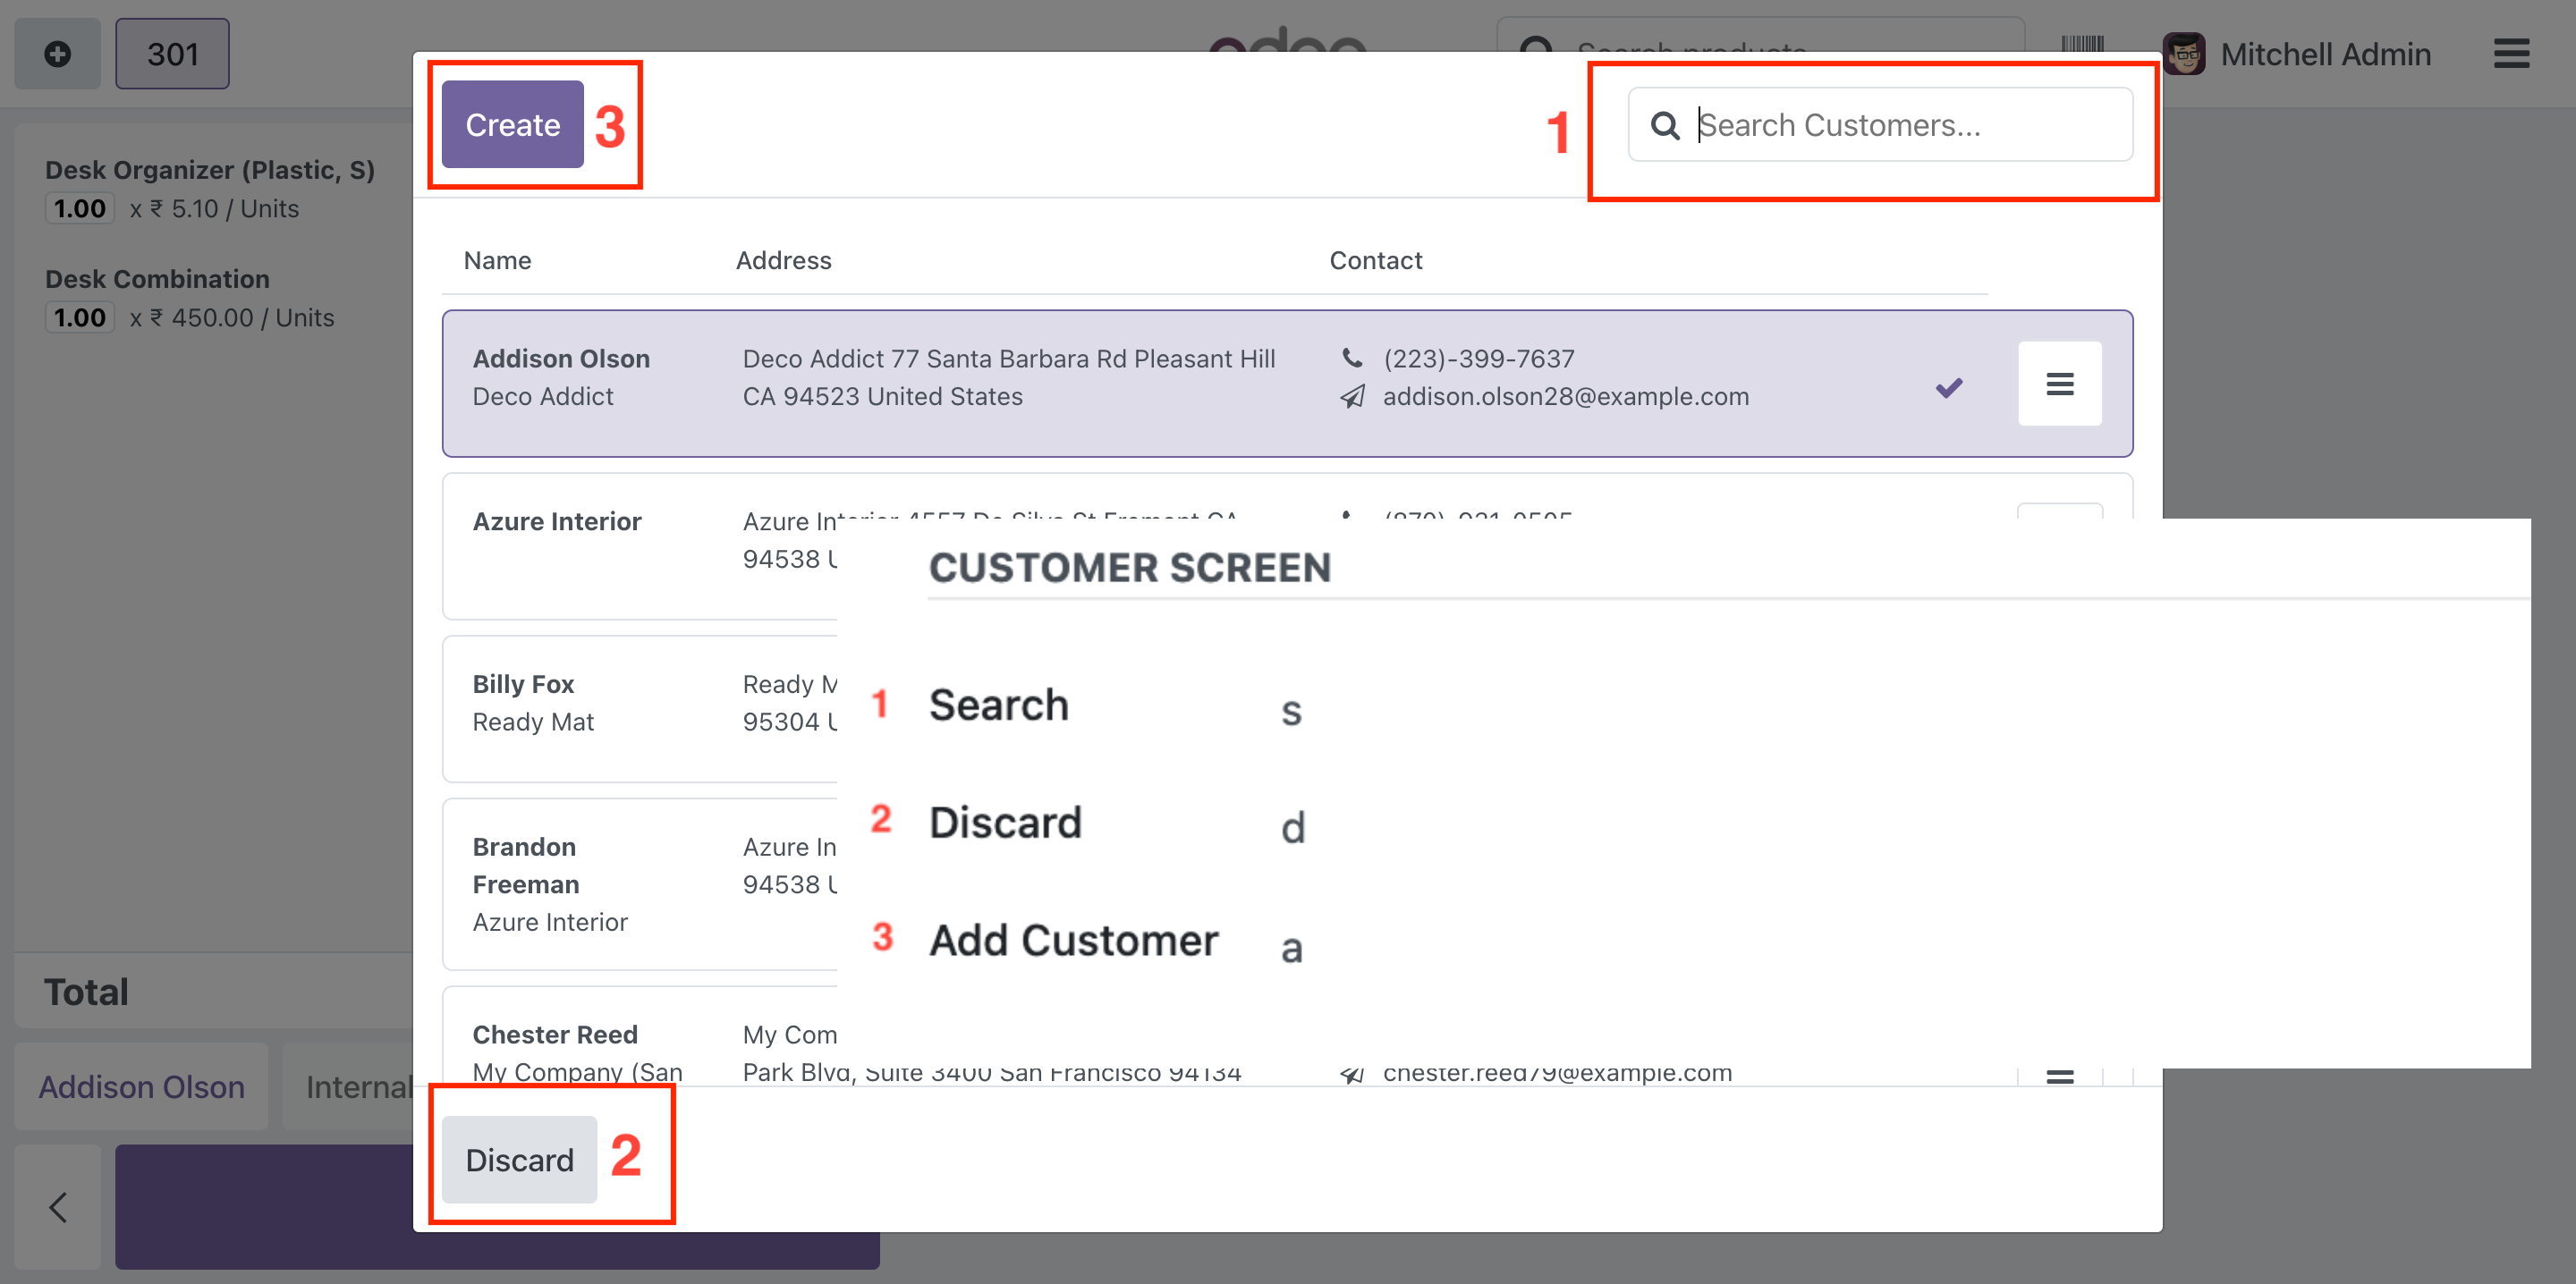The height and width of the screenshot is (1284, 2576).
Task: Open Addison Olson's row options menu
Action: click(x=2059, y=384)
